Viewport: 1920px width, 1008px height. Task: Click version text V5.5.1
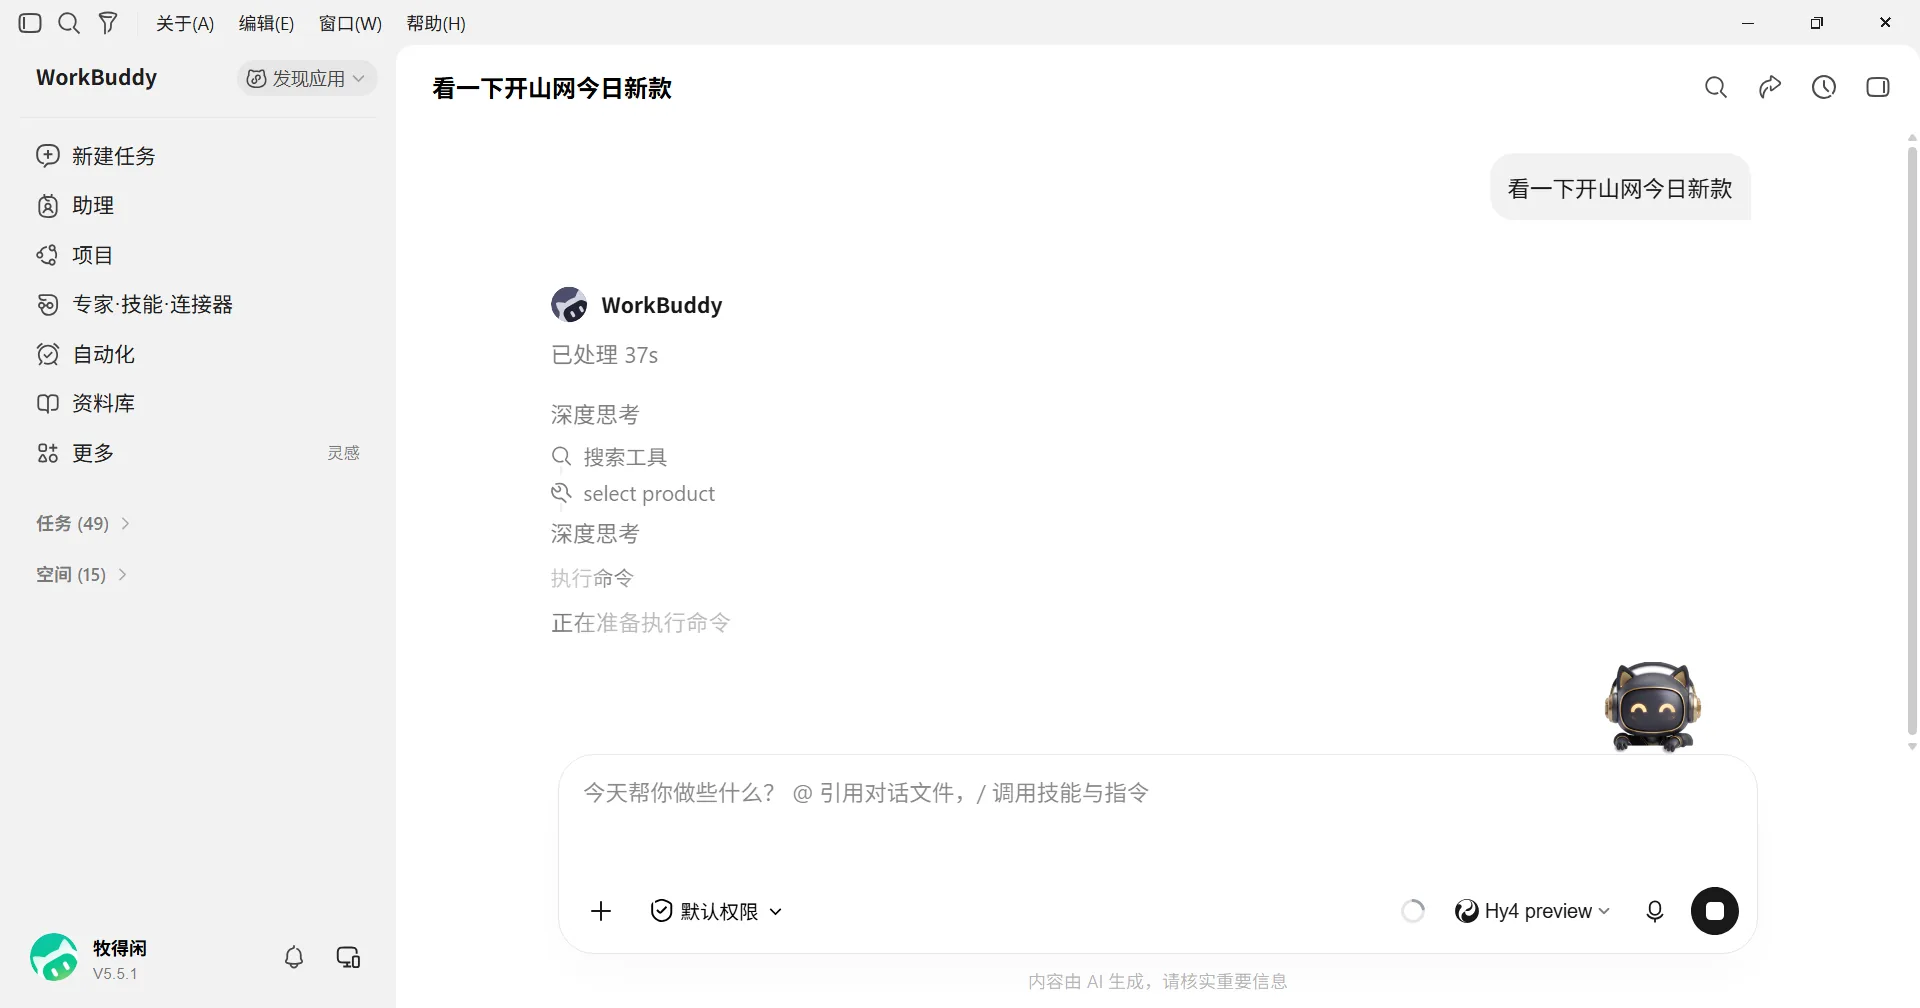coord(115,974)
